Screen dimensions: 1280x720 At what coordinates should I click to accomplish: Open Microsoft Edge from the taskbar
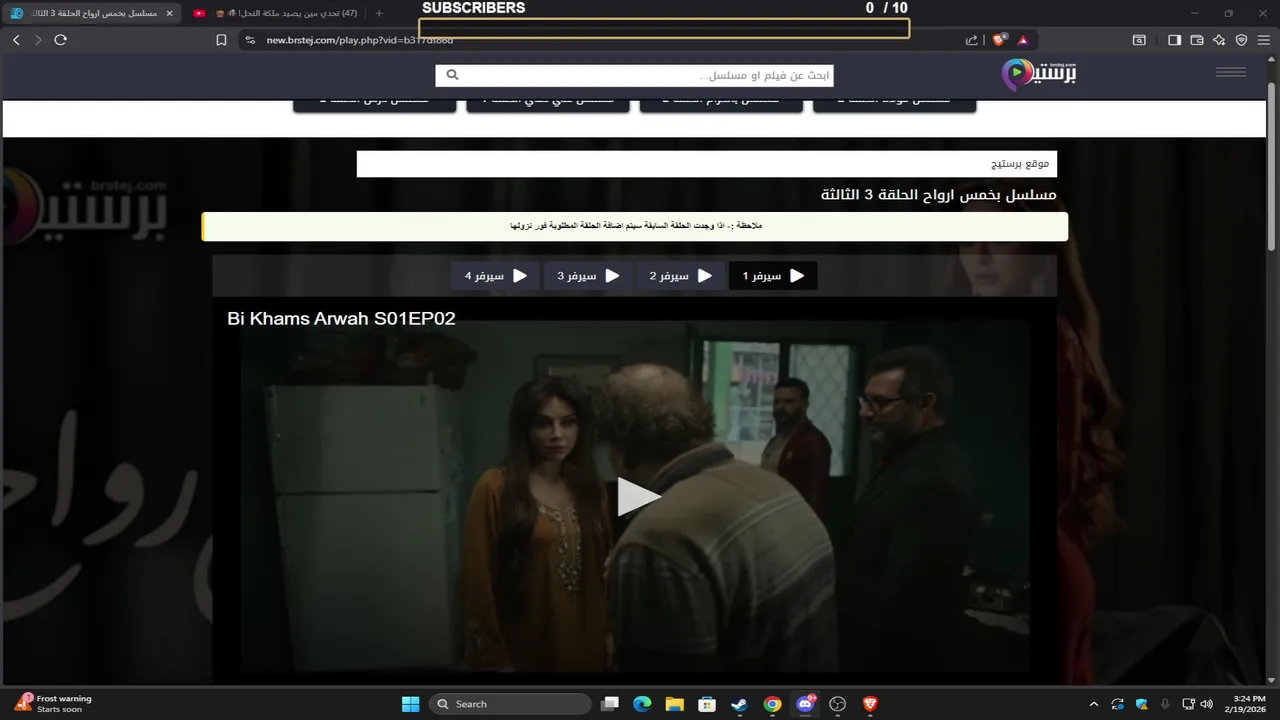tap(642, 704)
